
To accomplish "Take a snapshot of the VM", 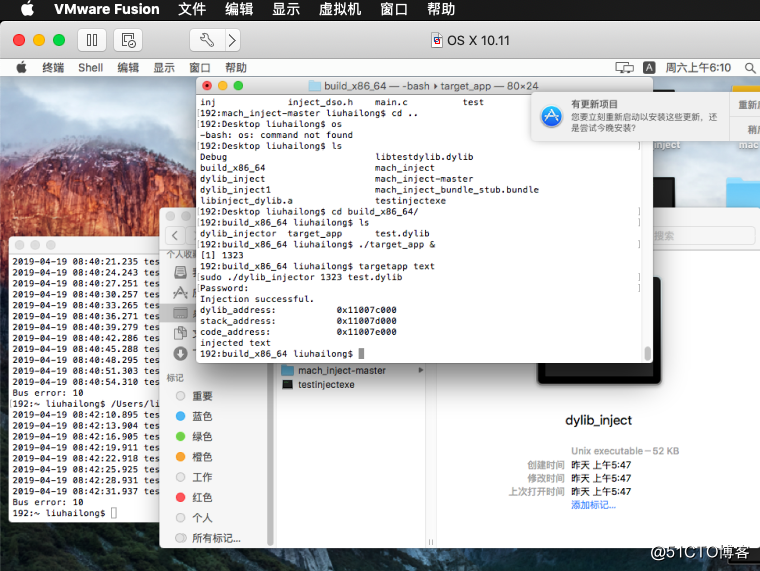I will [x=128, y=40].
